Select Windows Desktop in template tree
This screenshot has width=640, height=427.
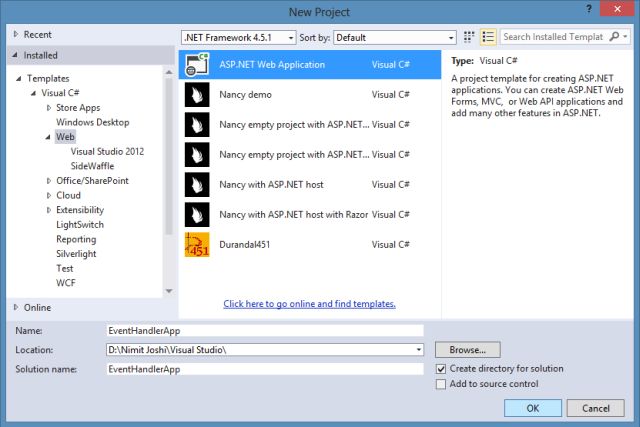(x=93, y=122)
